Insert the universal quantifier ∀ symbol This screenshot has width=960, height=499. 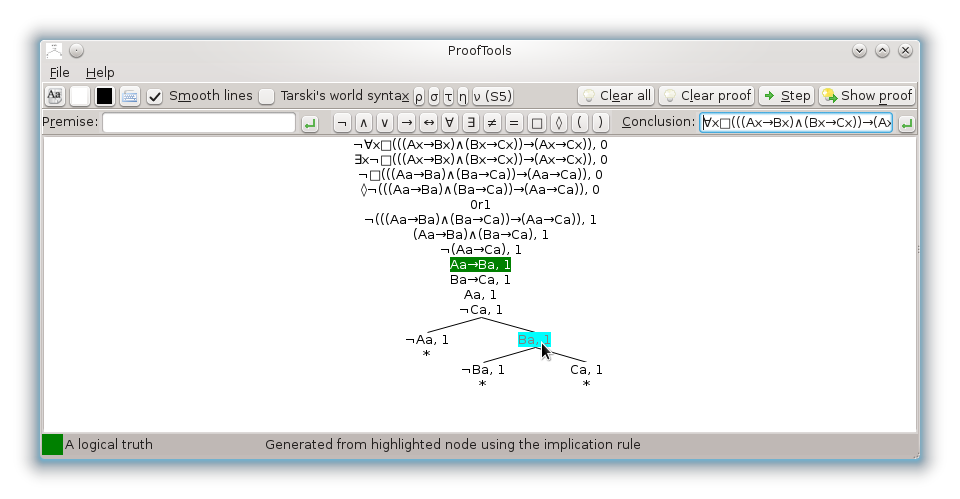(449, 123)
